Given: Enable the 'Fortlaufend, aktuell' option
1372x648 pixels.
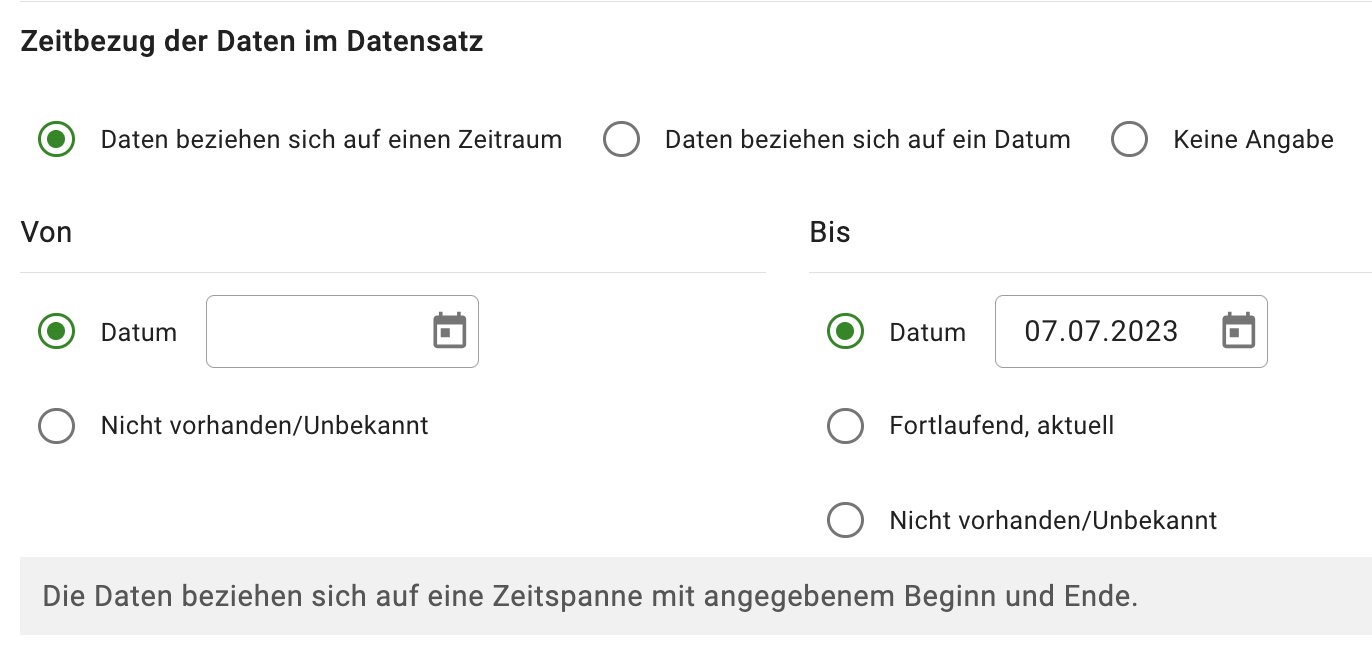Looking at the screenshot, I should coord(845,425).
